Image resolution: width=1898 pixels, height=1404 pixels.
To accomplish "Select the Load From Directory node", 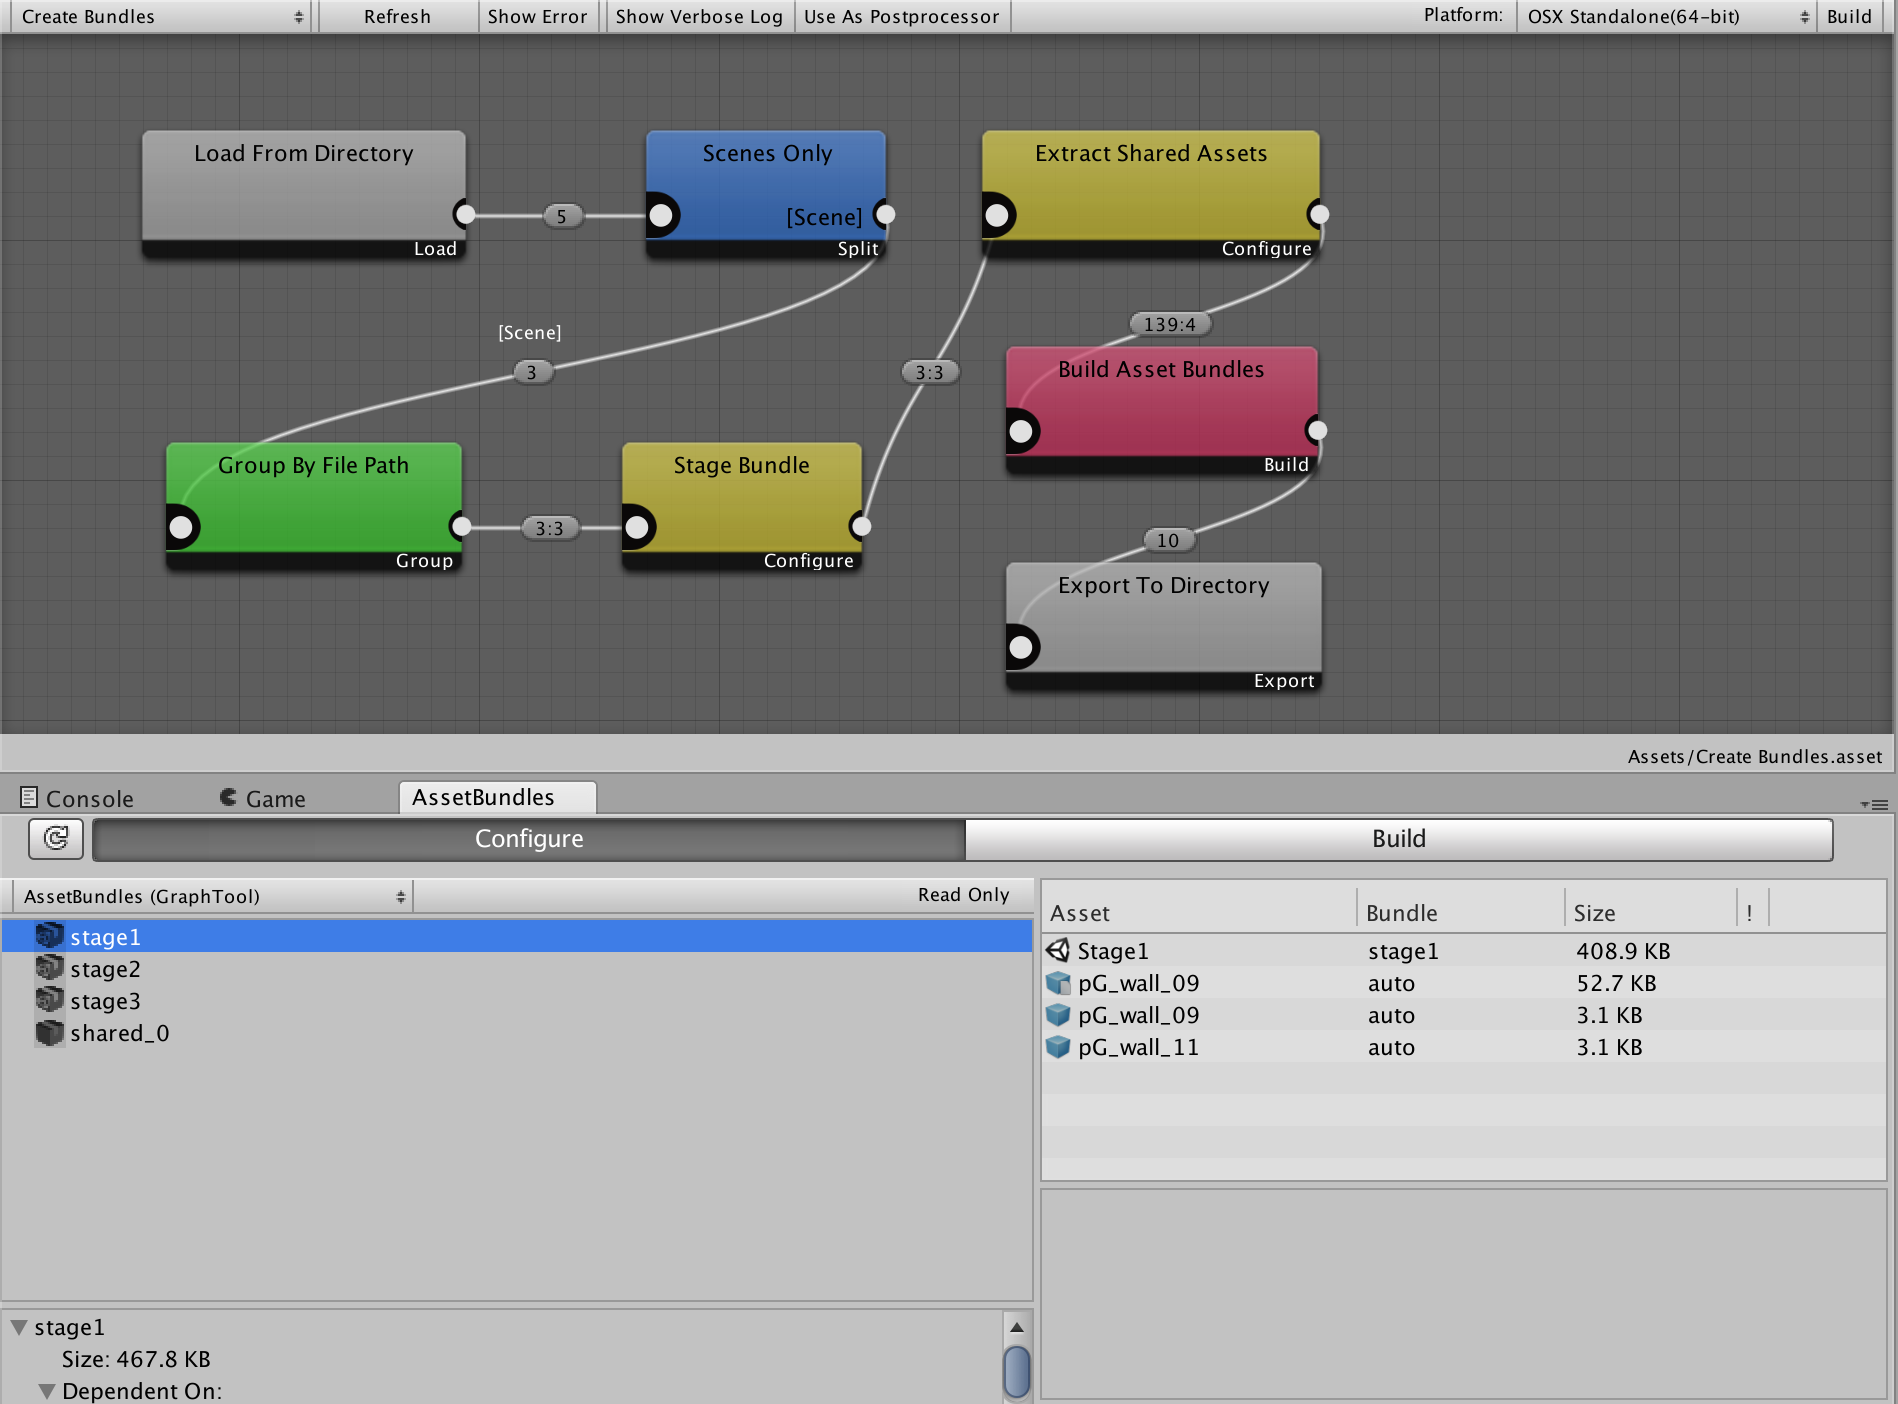I will click(304, 194).
